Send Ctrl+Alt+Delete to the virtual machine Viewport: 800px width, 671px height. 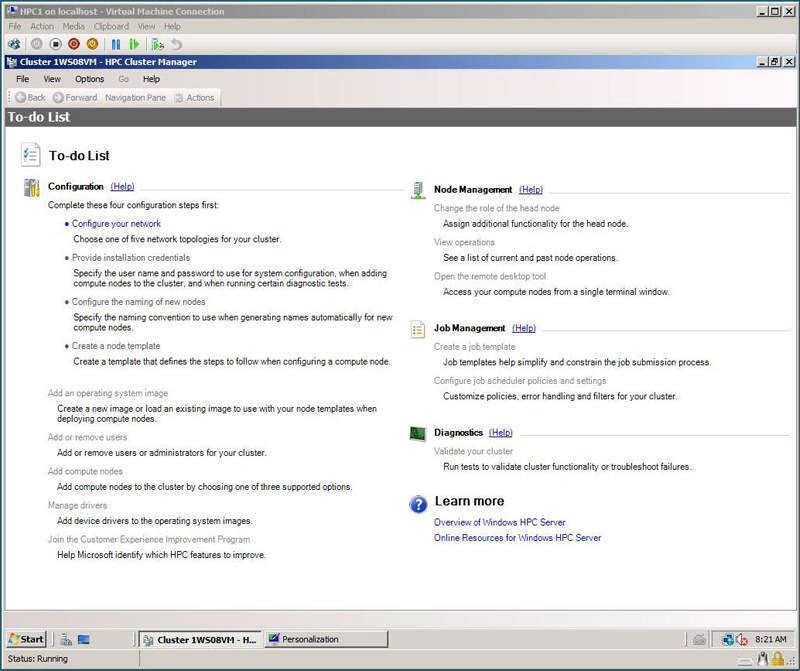click(x=14, y=44)
